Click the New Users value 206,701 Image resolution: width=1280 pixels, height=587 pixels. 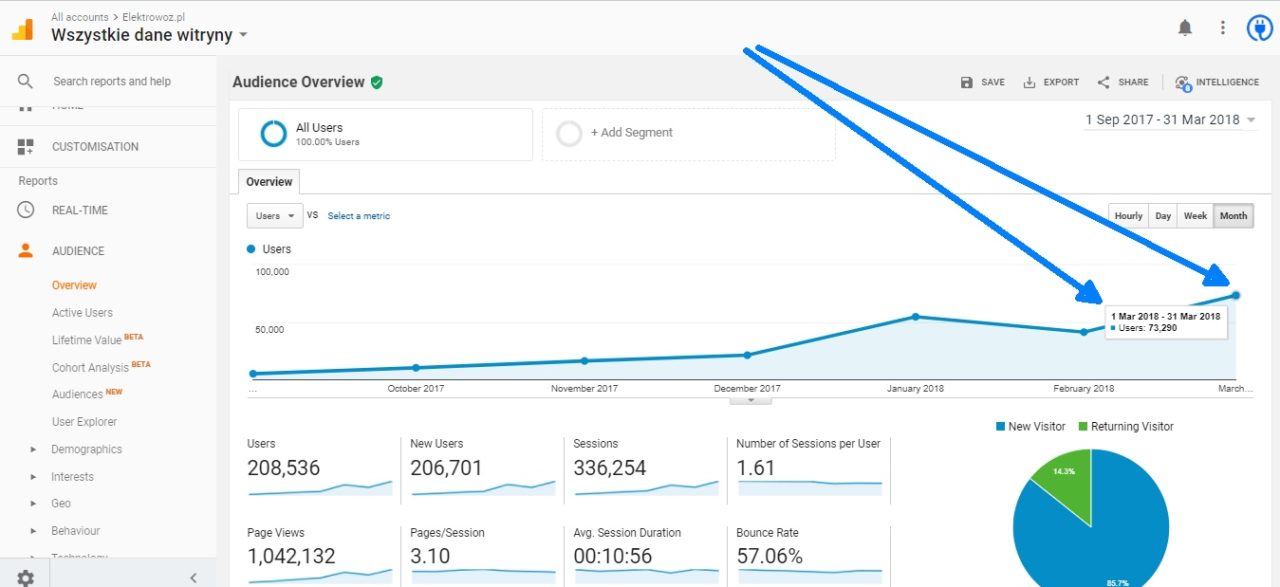[446, 468]
